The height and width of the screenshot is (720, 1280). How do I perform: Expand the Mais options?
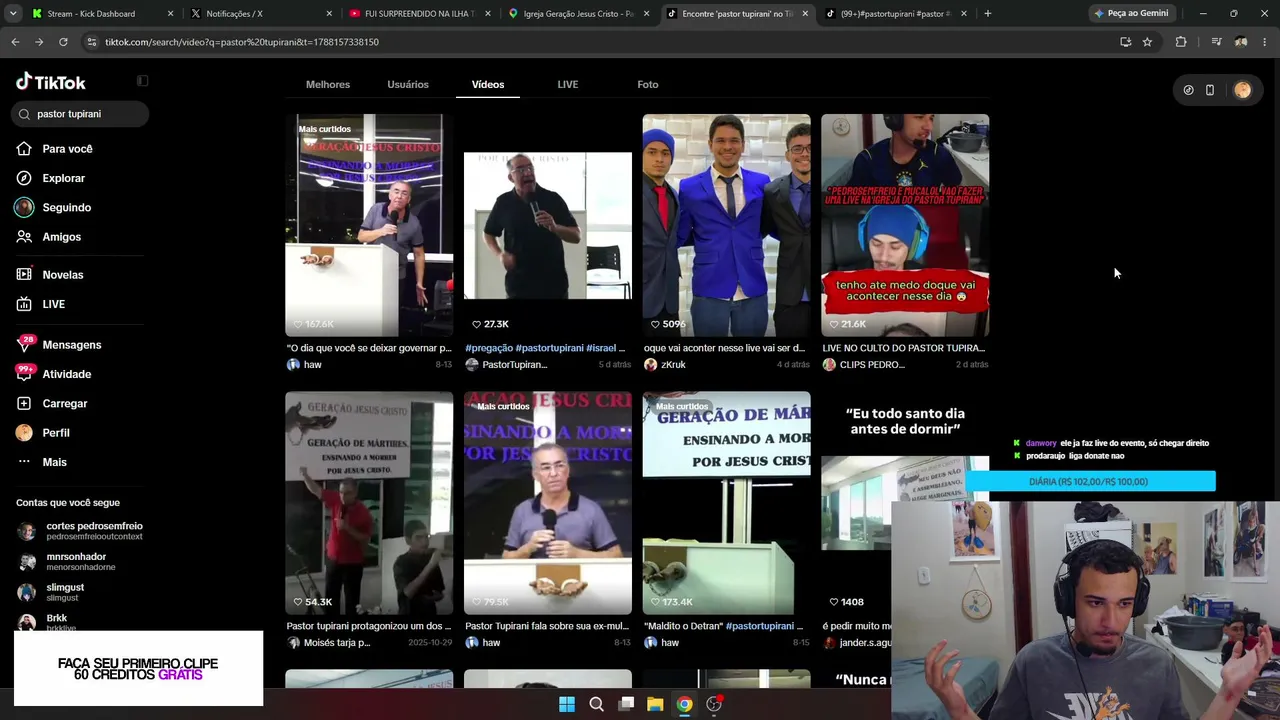54,462
